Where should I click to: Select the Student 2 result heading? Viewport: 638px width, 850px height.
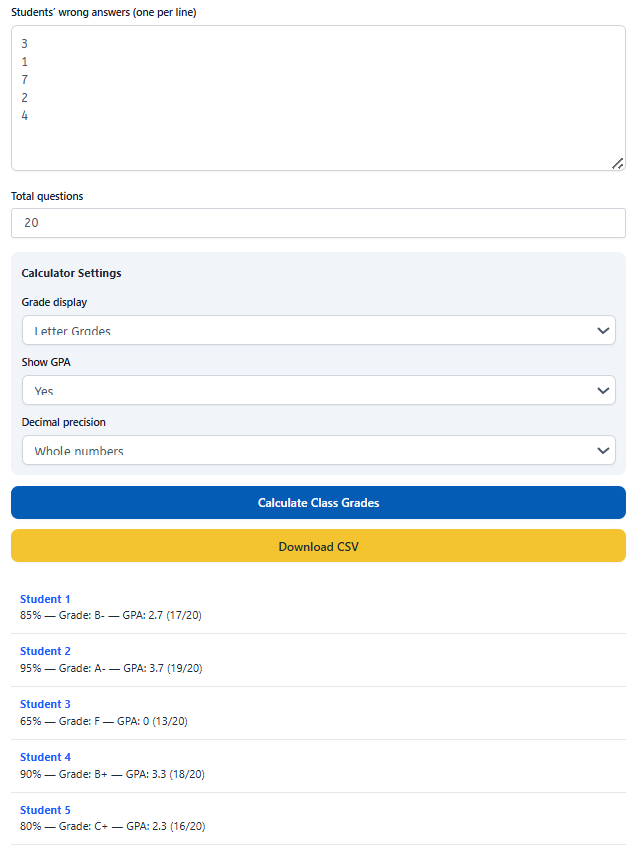(x=45, y=651)
